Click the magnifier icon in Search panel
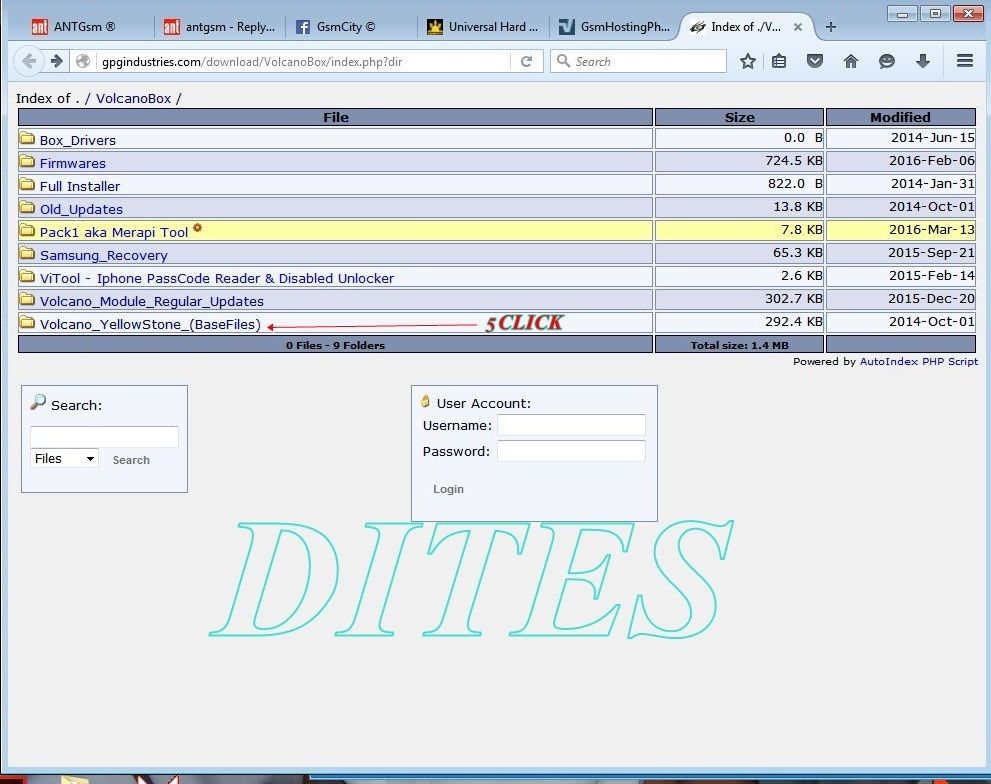The width and height of the screenshot is (991, 784). pyautogui.click(x=38, y=402)
